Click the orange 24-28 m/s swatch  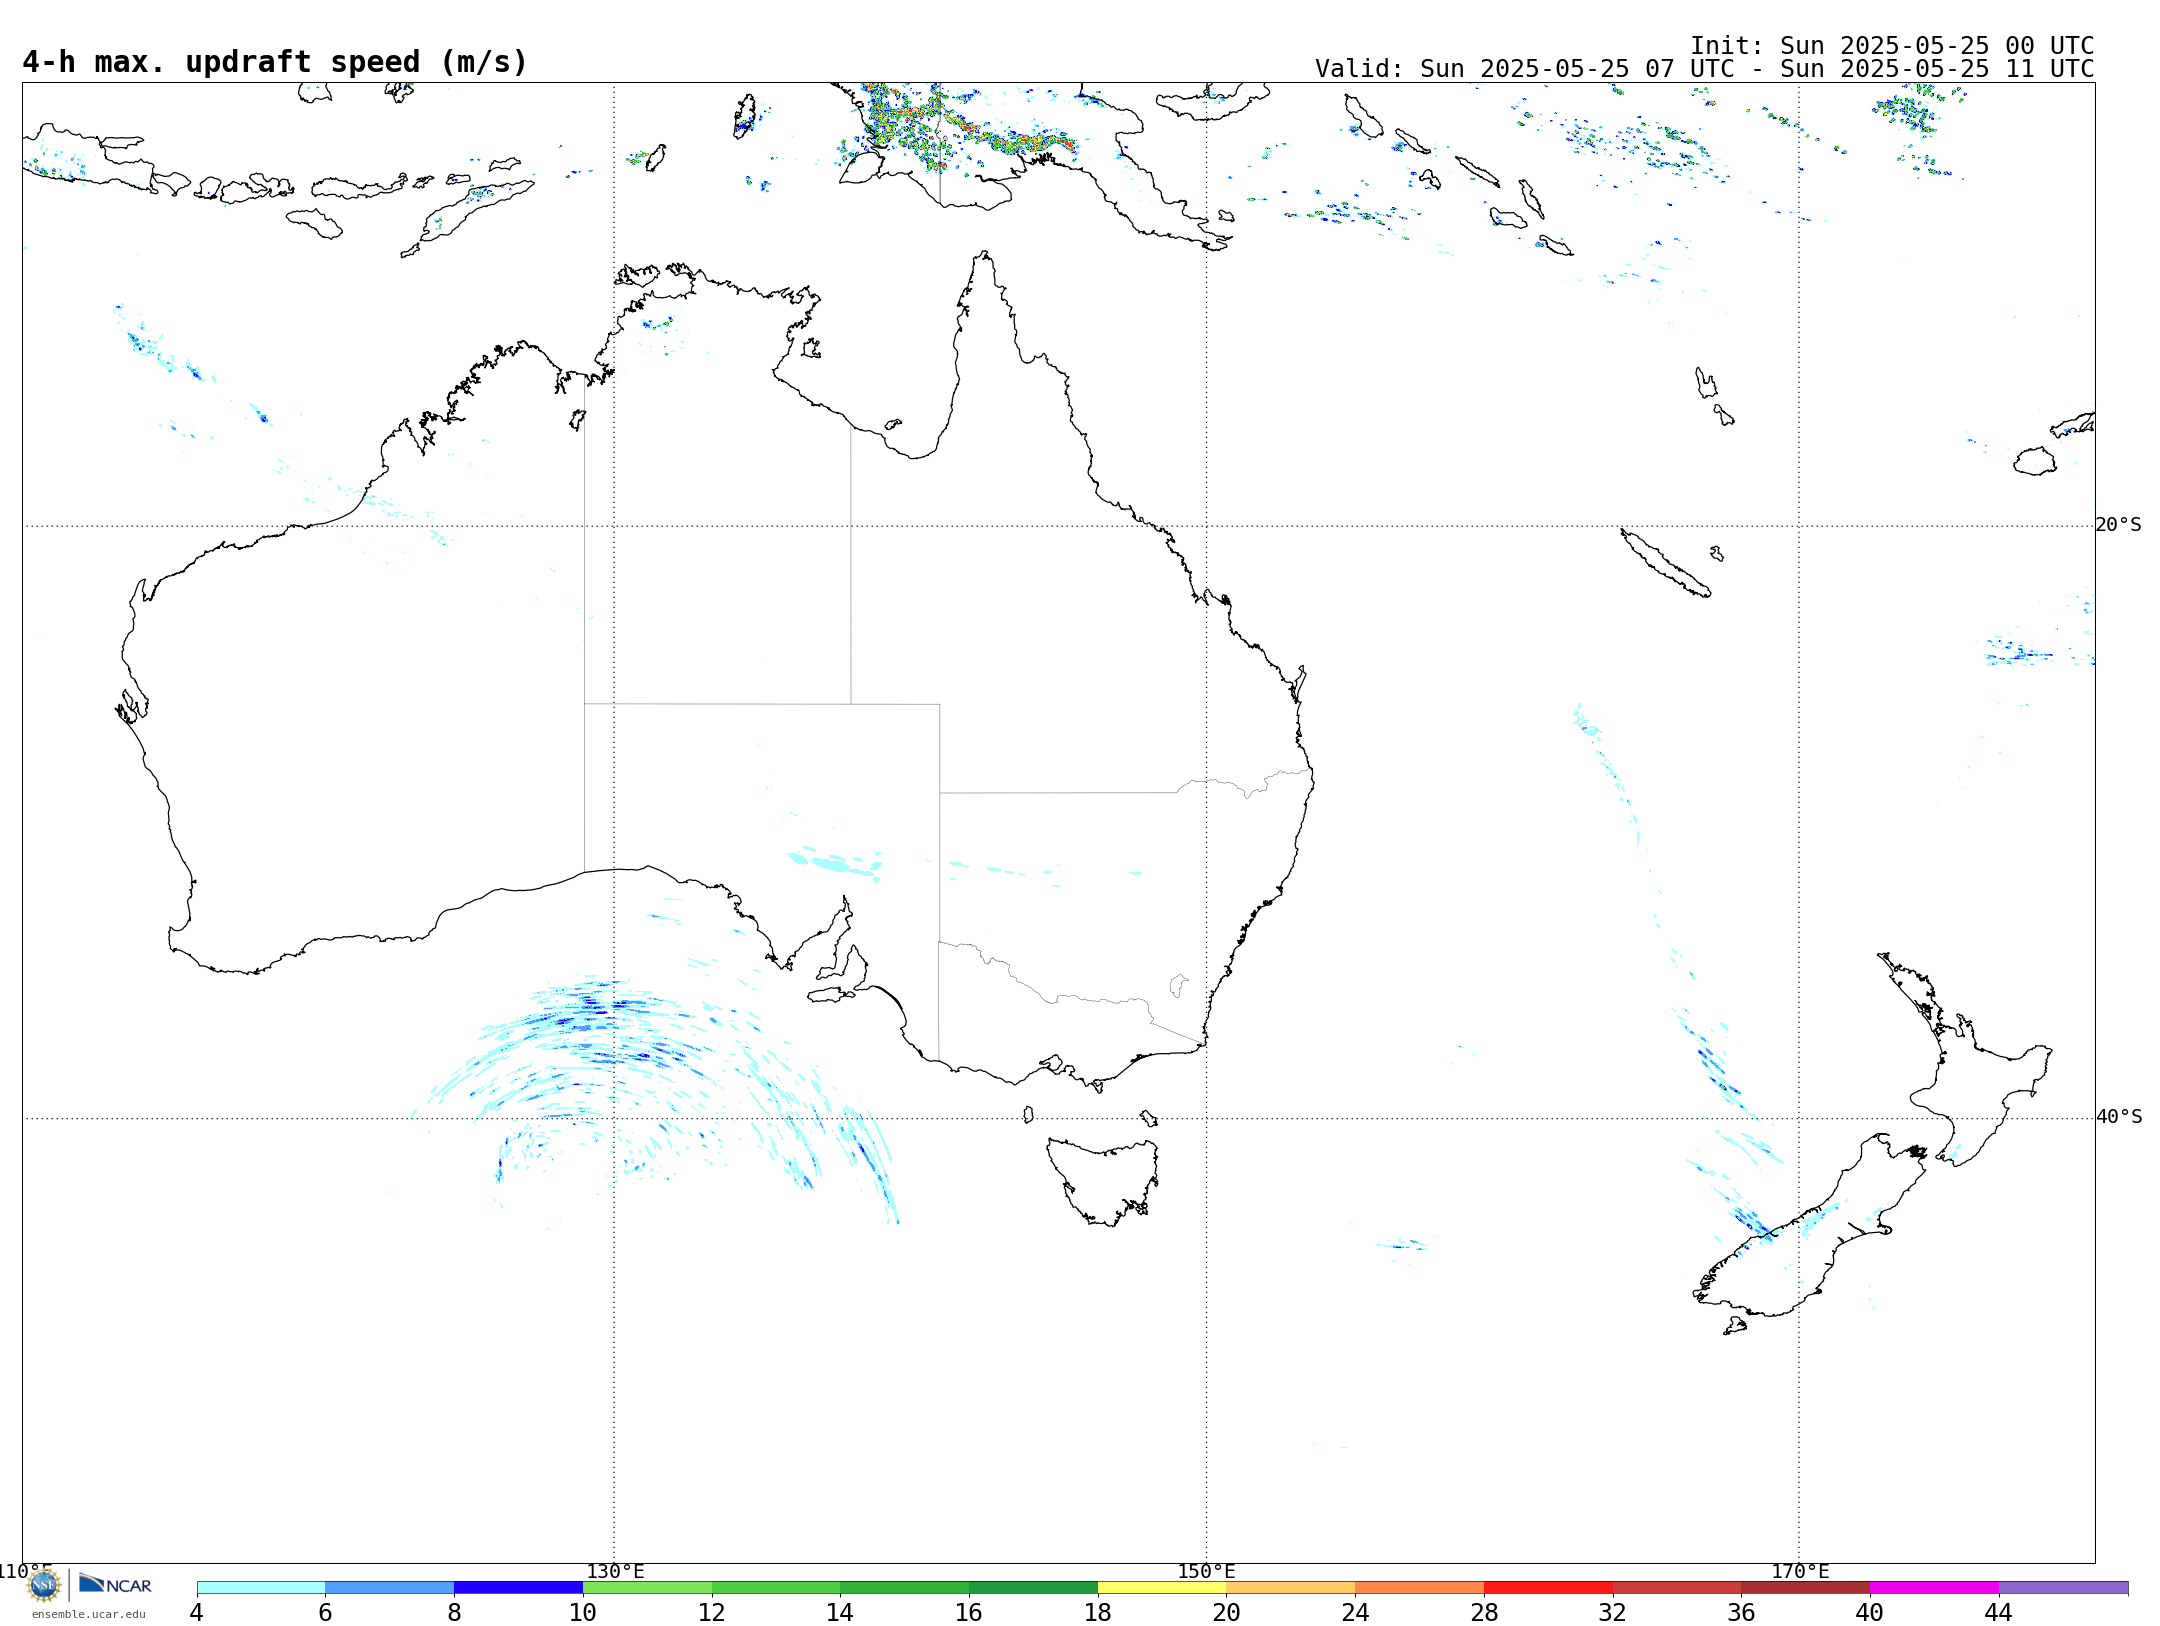(x=1419, y=1587)
